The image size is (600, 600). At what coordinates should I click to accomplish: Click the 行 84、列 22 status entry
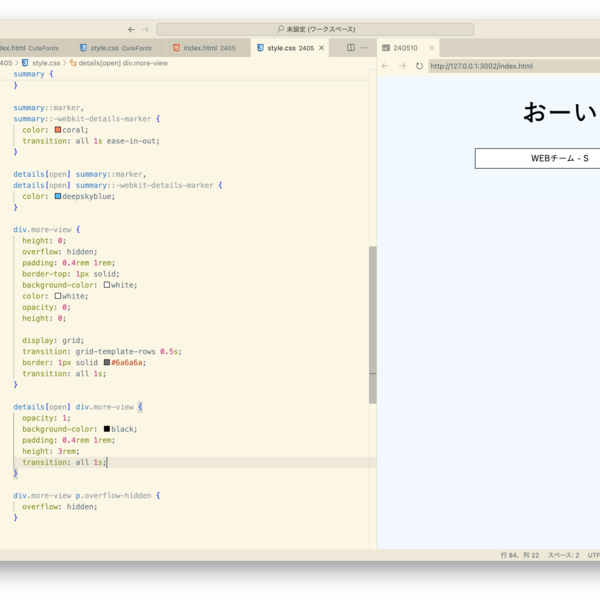coord(520,555)
